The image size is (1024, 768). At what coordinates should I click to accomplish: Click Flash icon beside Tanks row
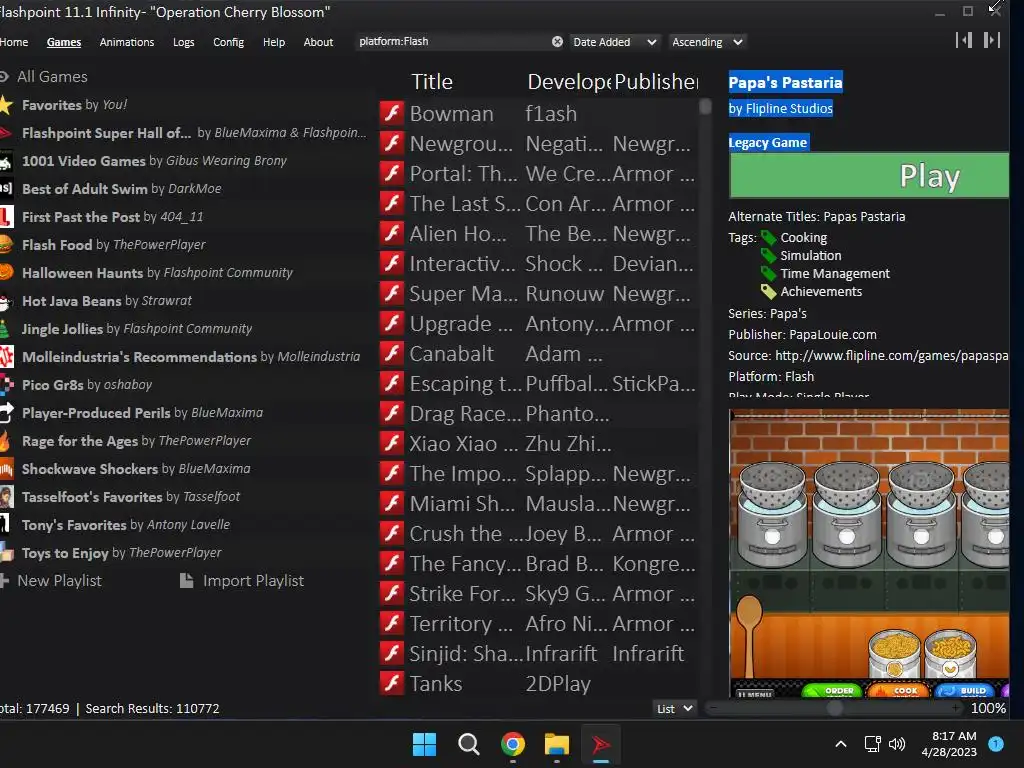pos(392,683)
